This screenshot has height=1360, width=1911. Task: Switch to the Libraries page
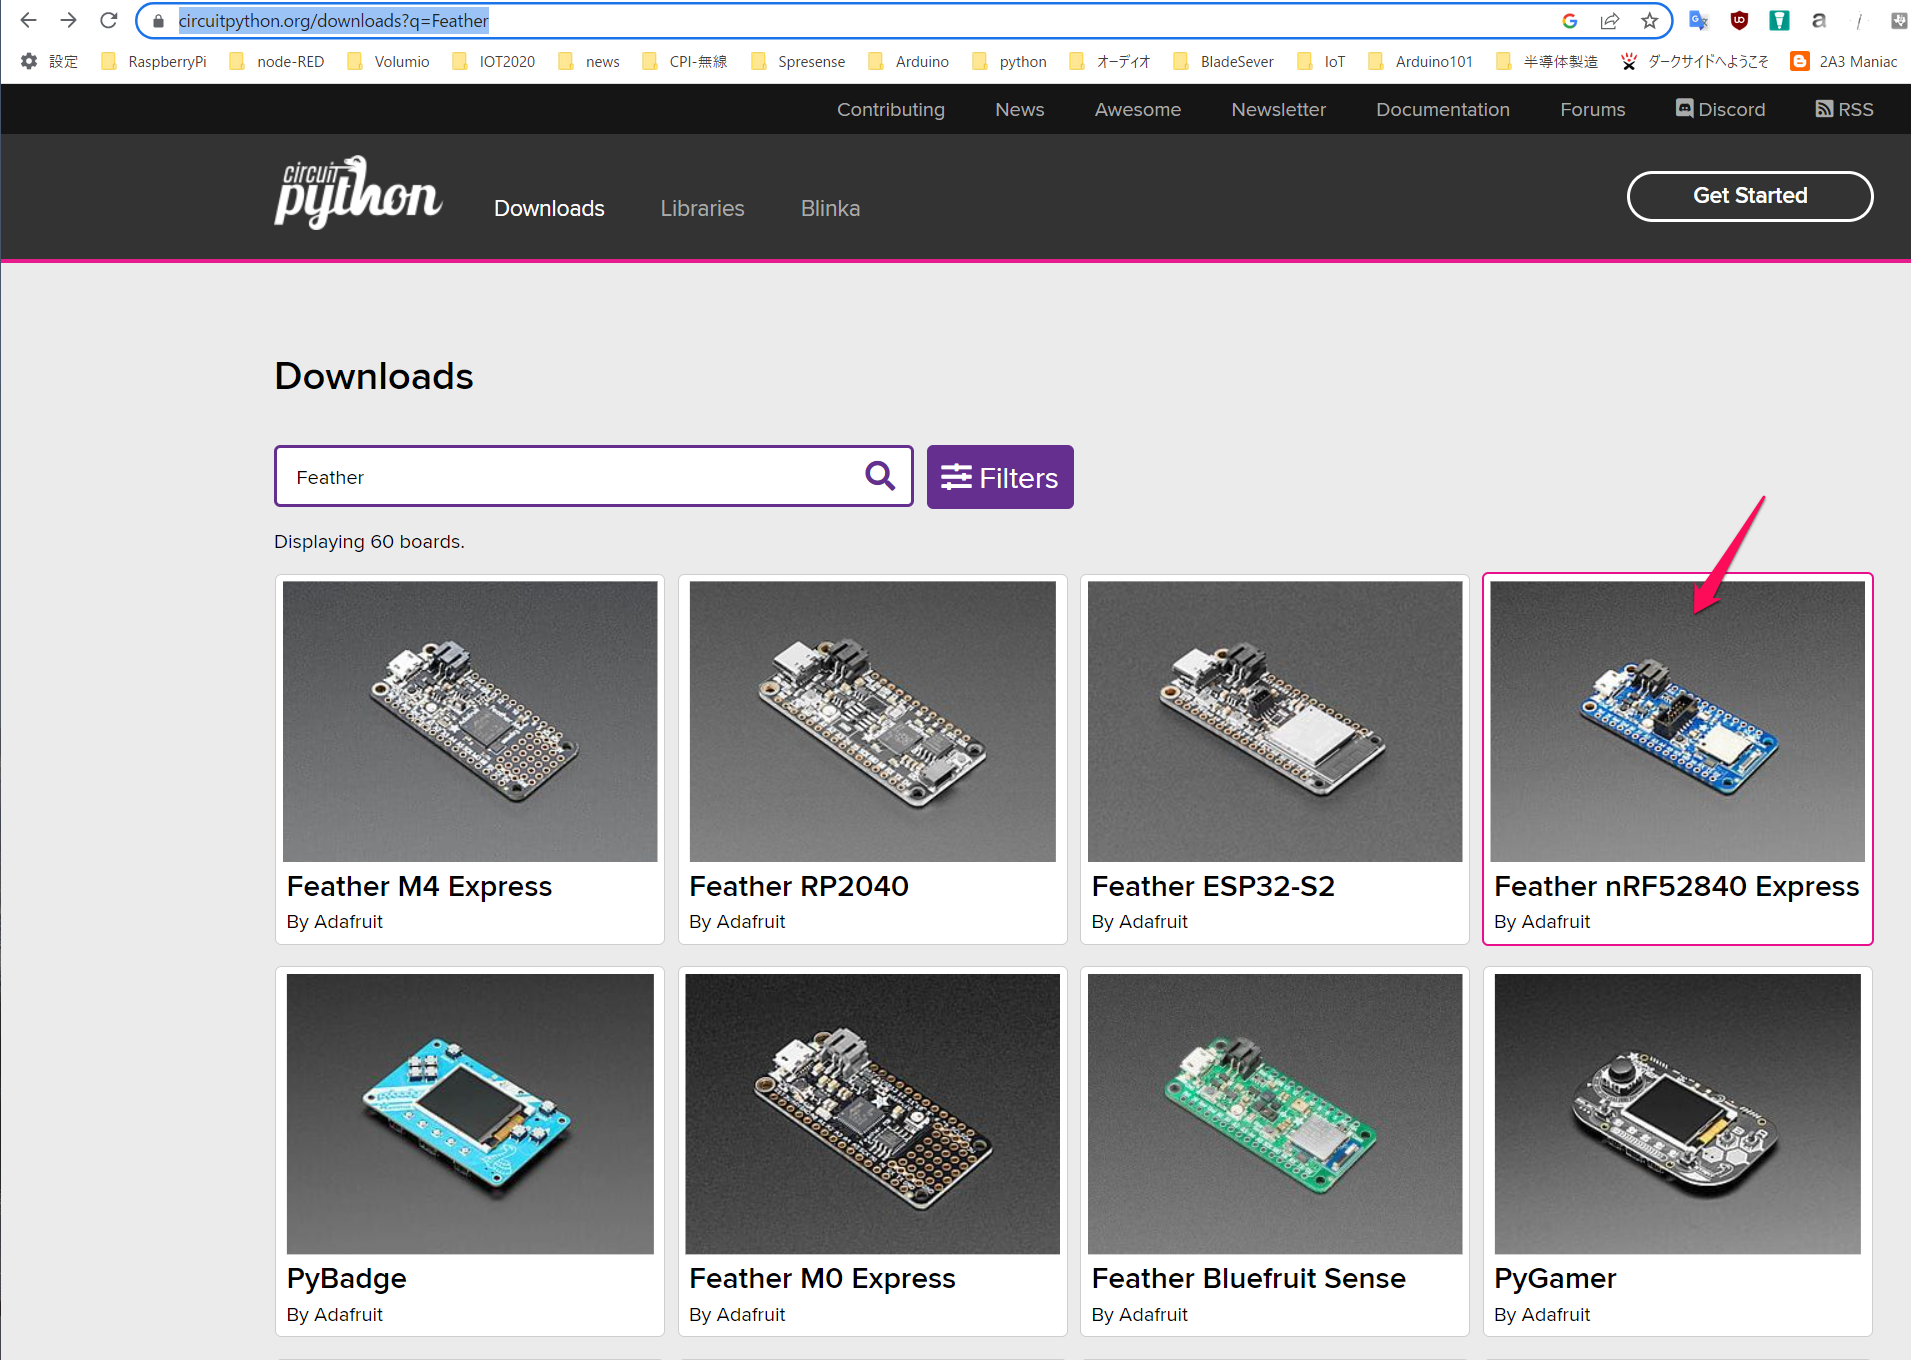tap(702, 208)
